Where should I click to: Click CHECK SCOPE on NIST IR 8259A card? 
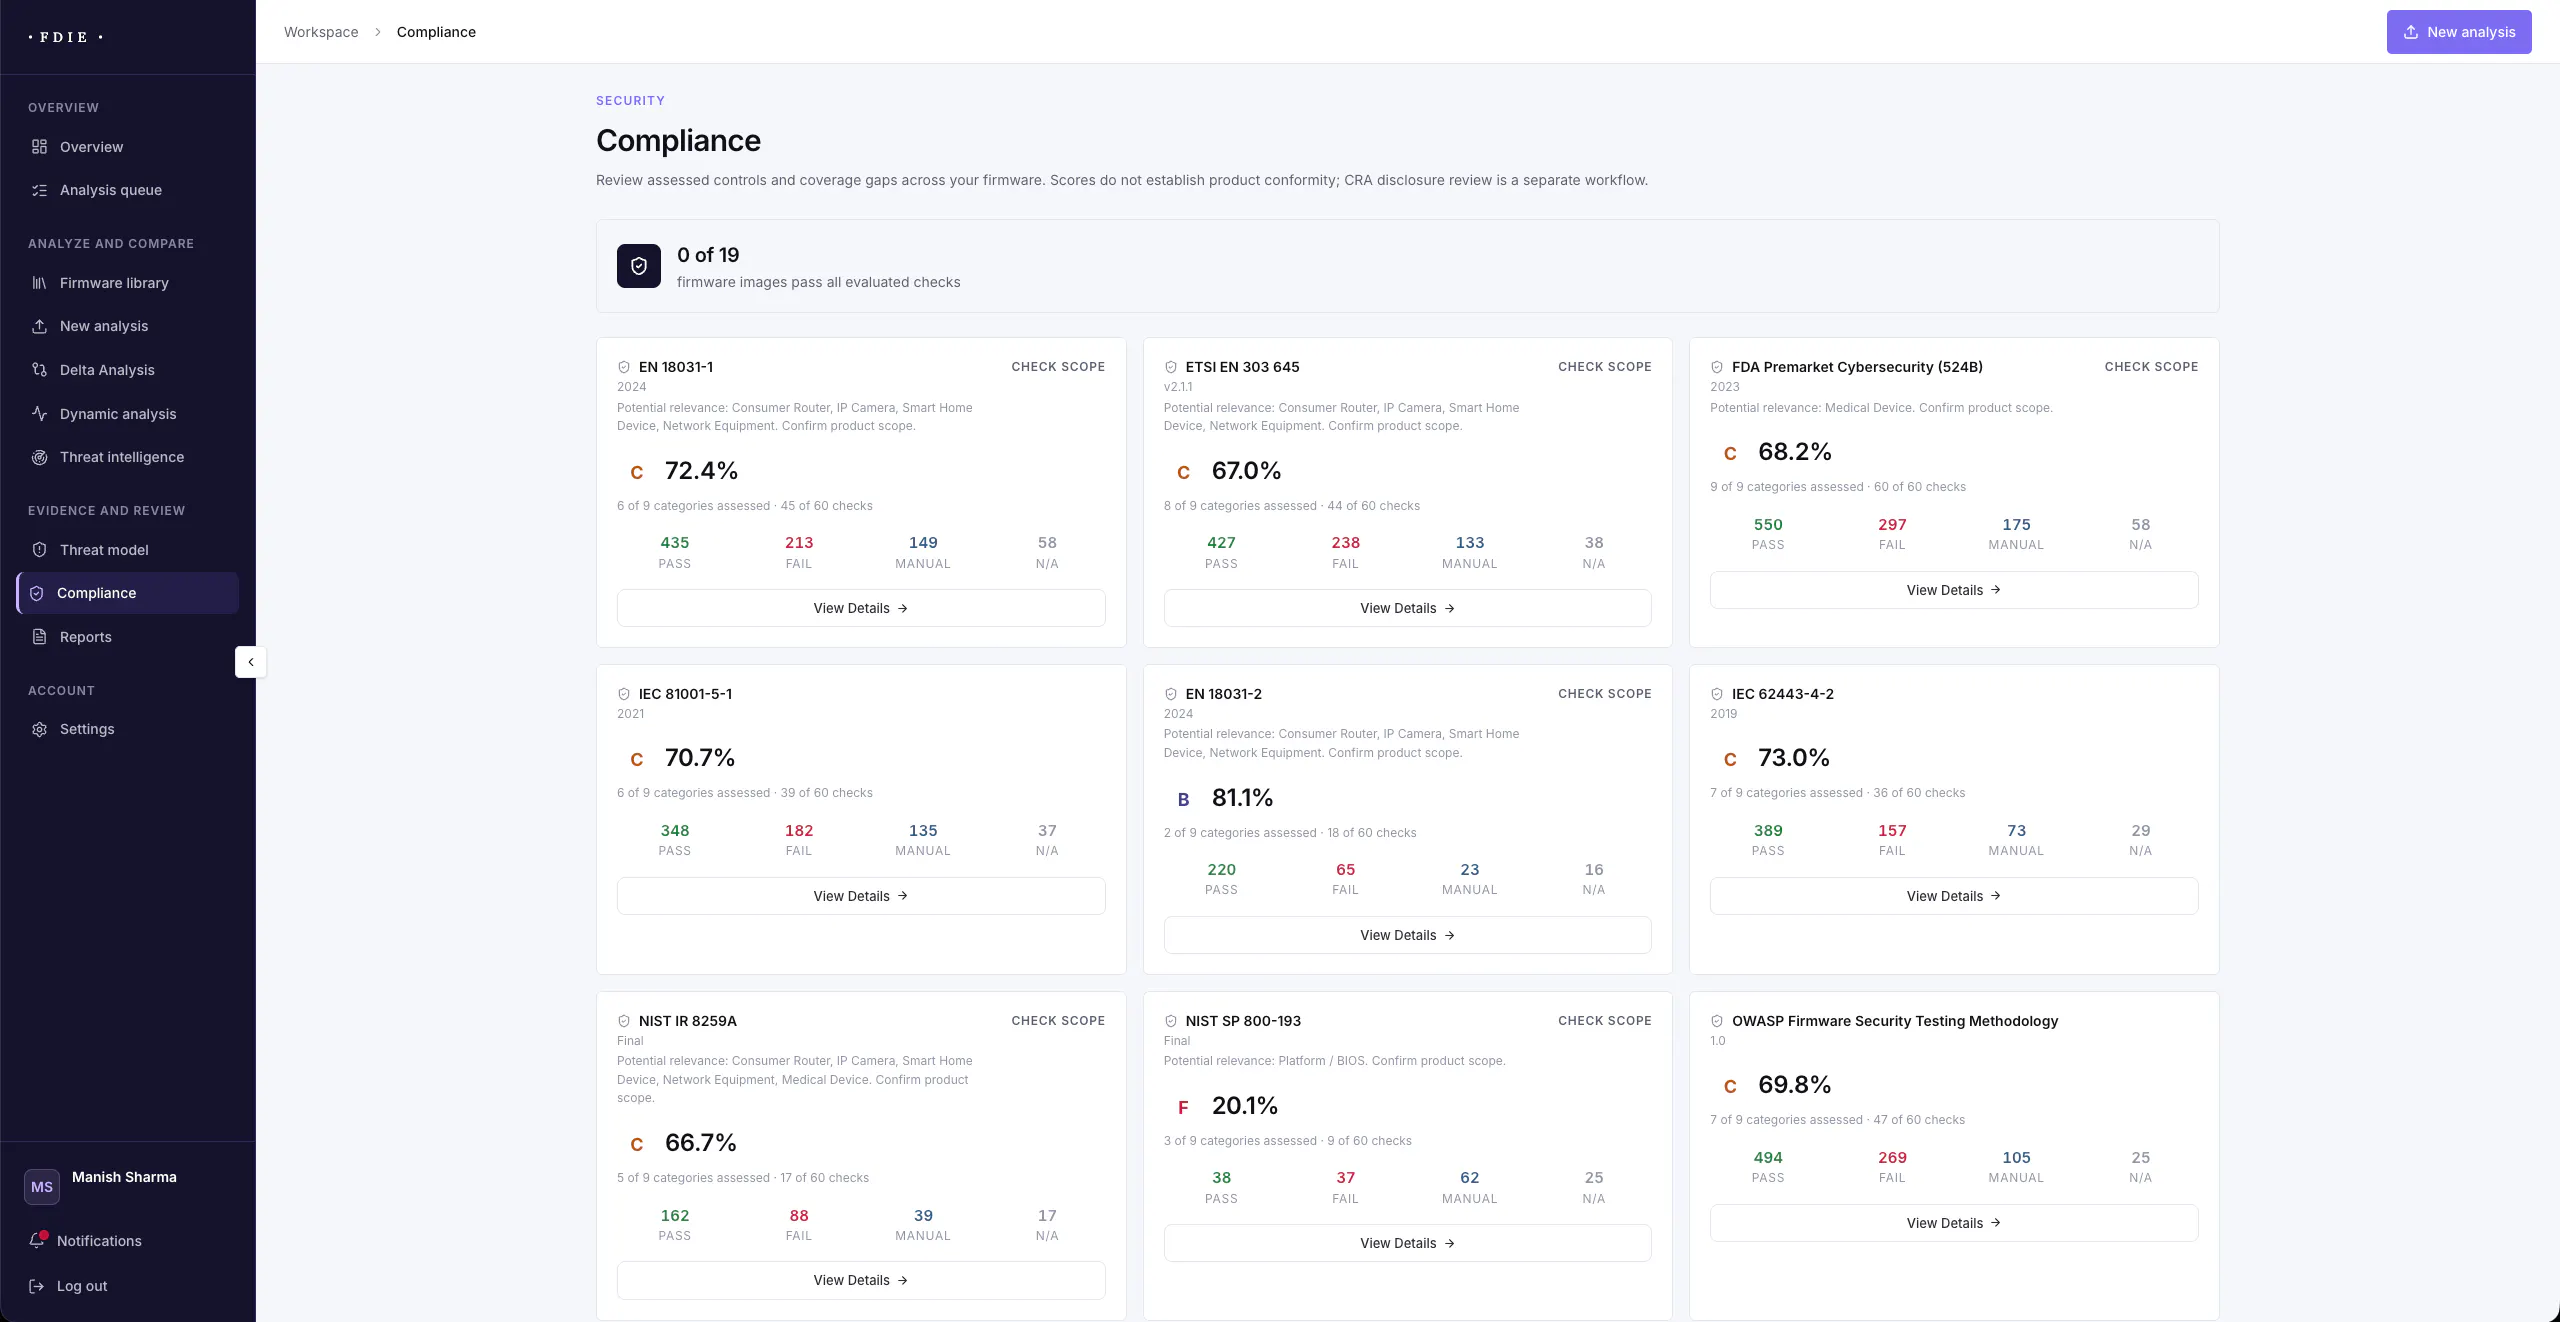(1058, 1021)
